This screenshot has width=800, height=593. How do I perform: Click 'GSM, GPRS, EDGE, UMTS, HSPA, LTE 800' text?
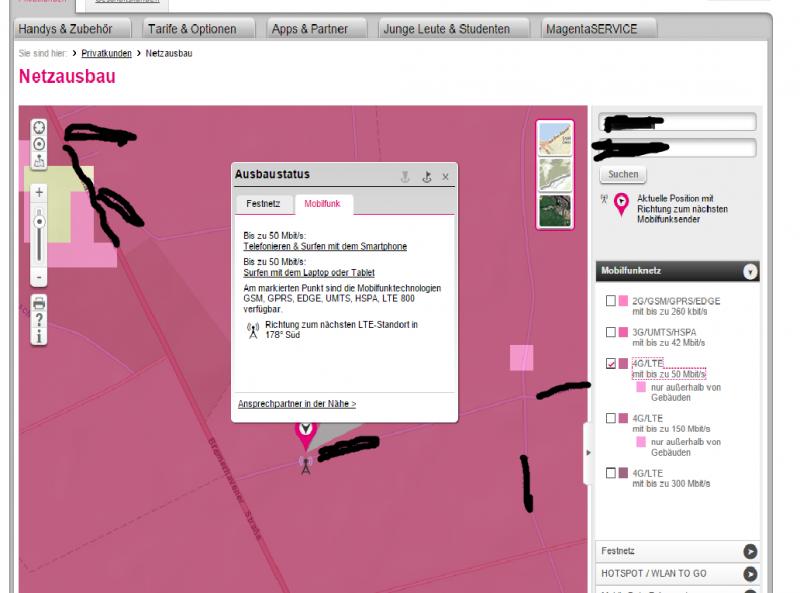329,299
